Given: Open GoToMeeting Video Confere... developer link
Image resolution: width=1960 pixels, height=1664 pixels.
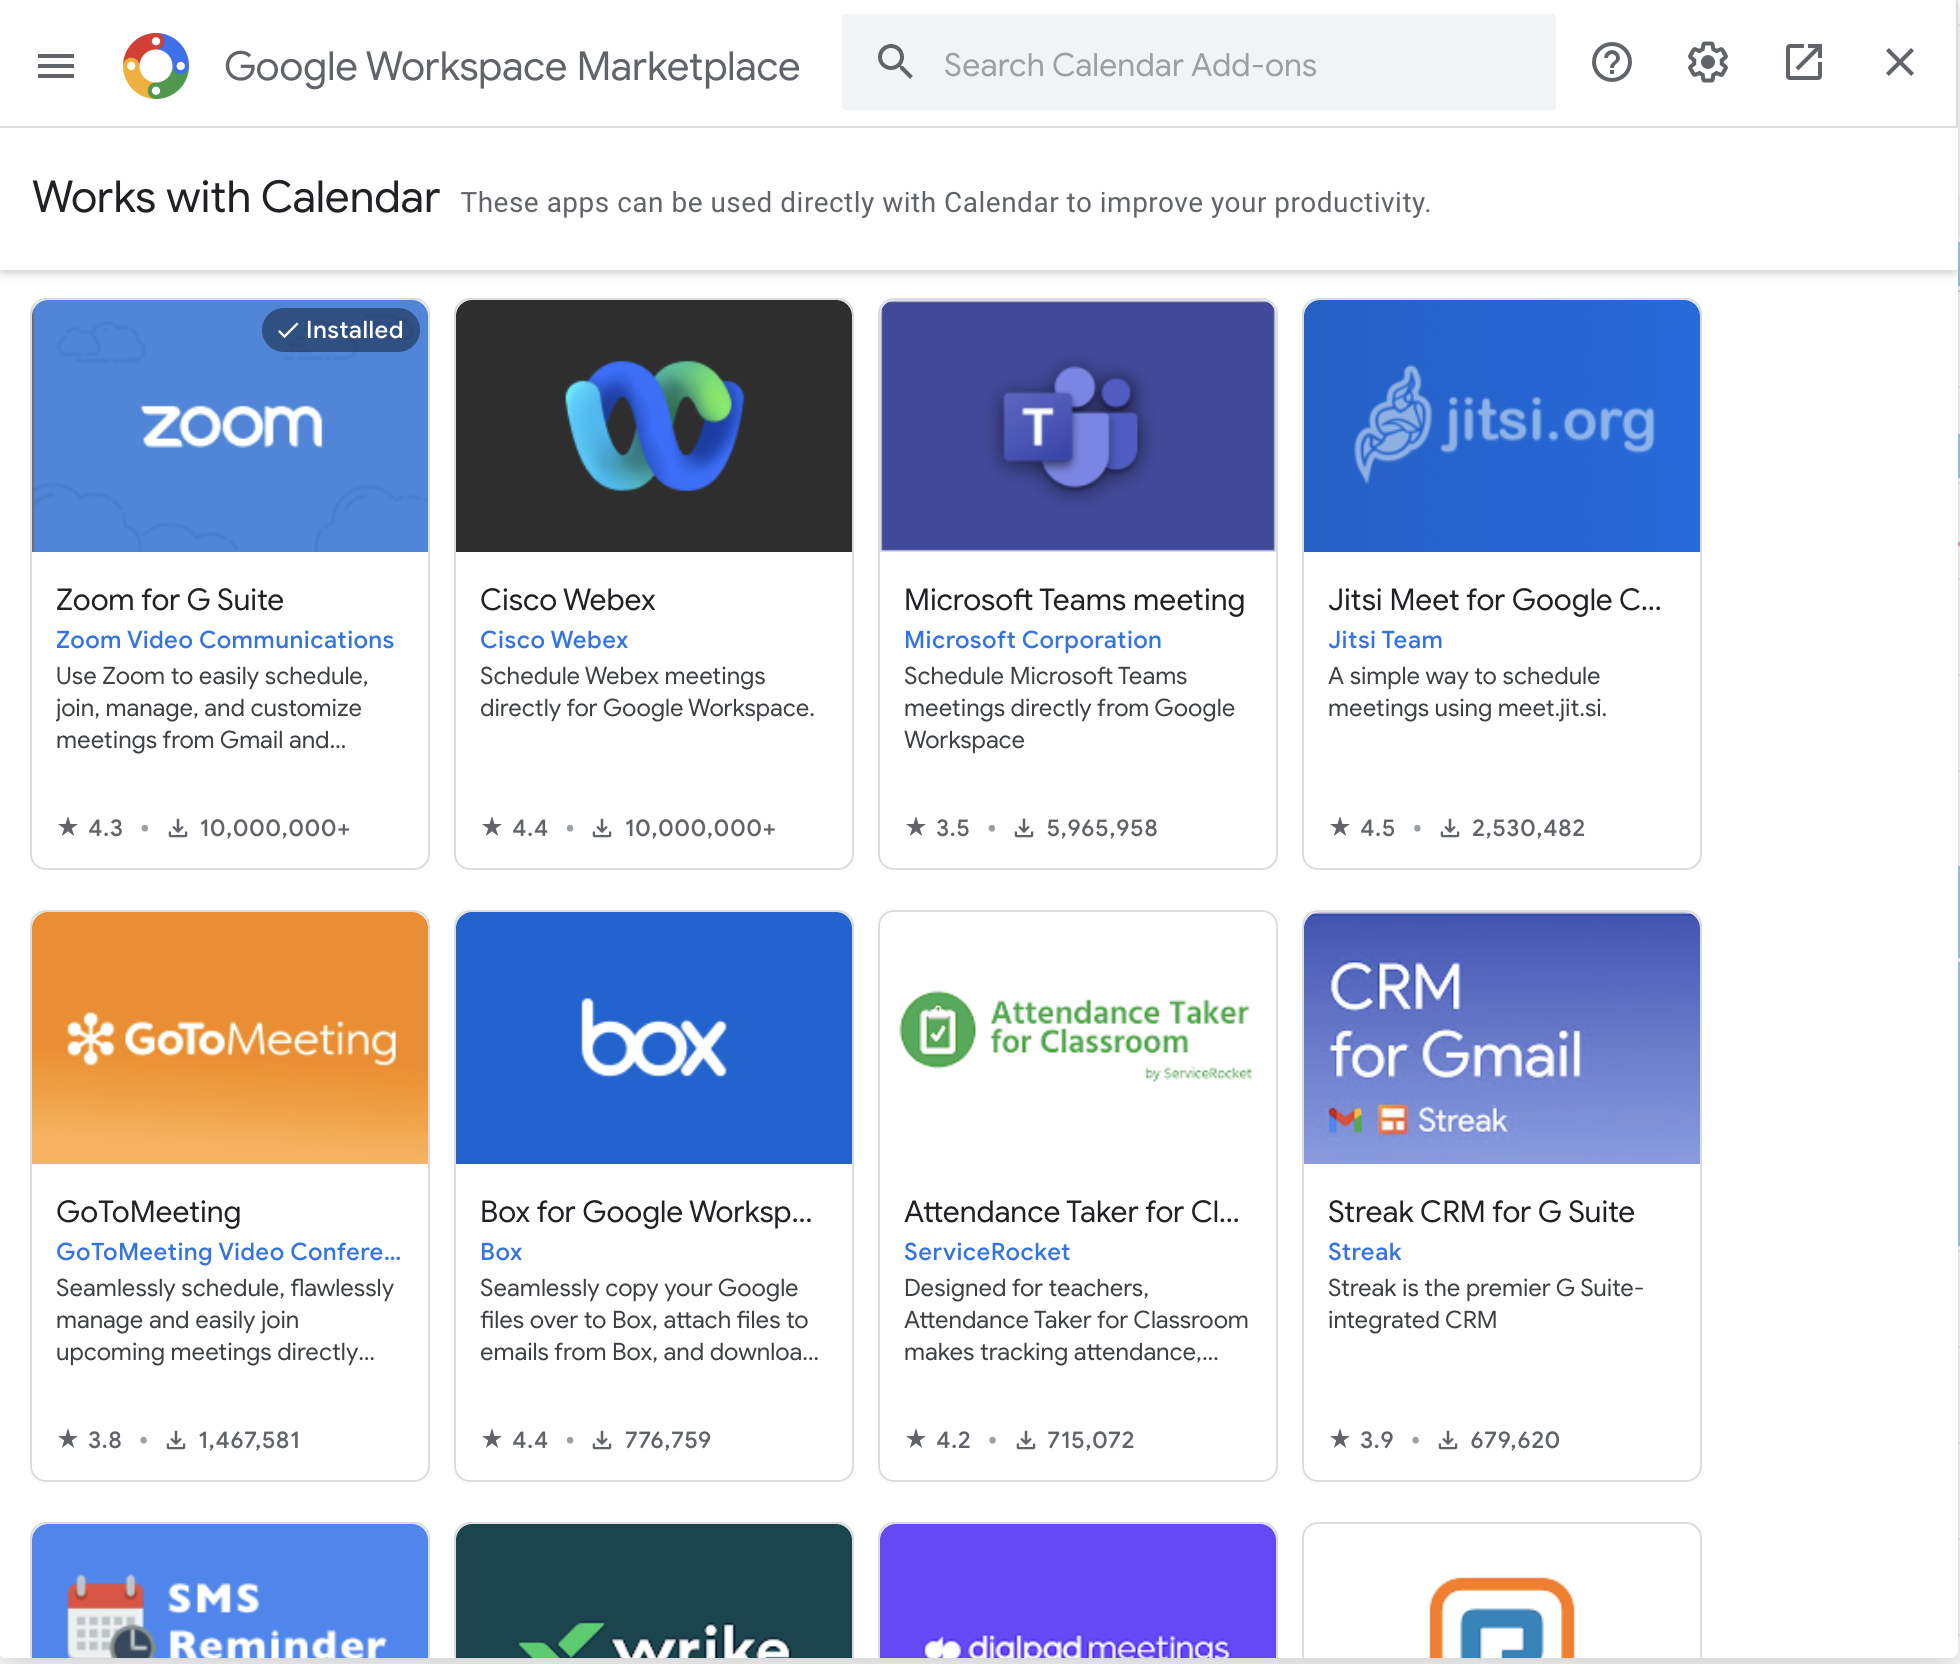Looking at the screenshot, I should coord(228,1252).
